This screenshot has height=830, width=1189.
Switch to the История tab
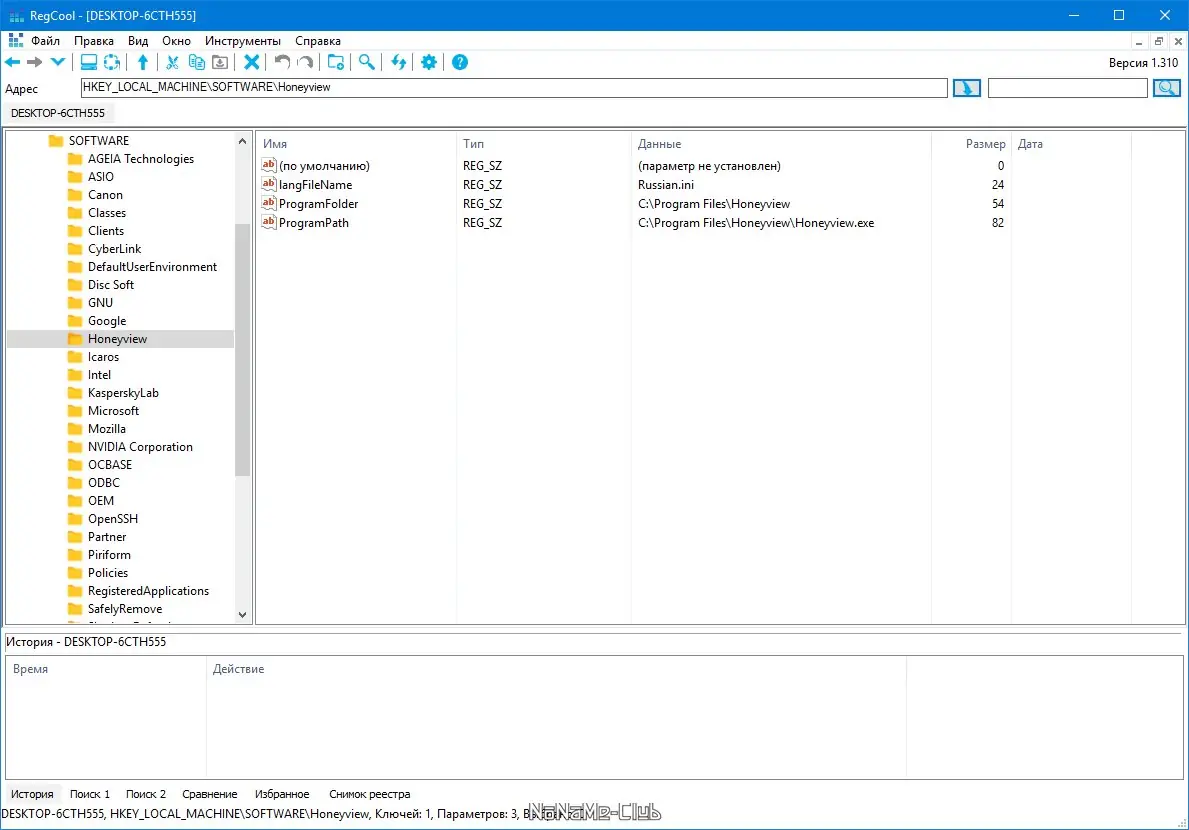[x=32, y=794]
